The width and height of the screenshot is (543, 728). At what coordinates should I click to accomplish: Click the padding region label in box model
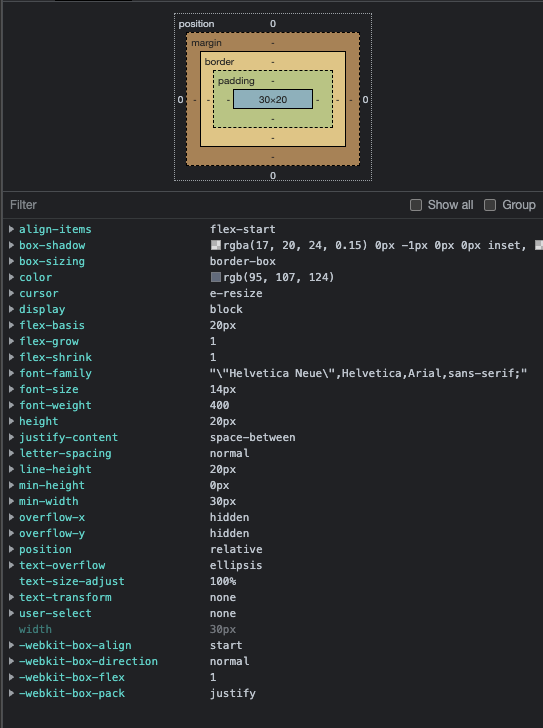tap(236, 81)
